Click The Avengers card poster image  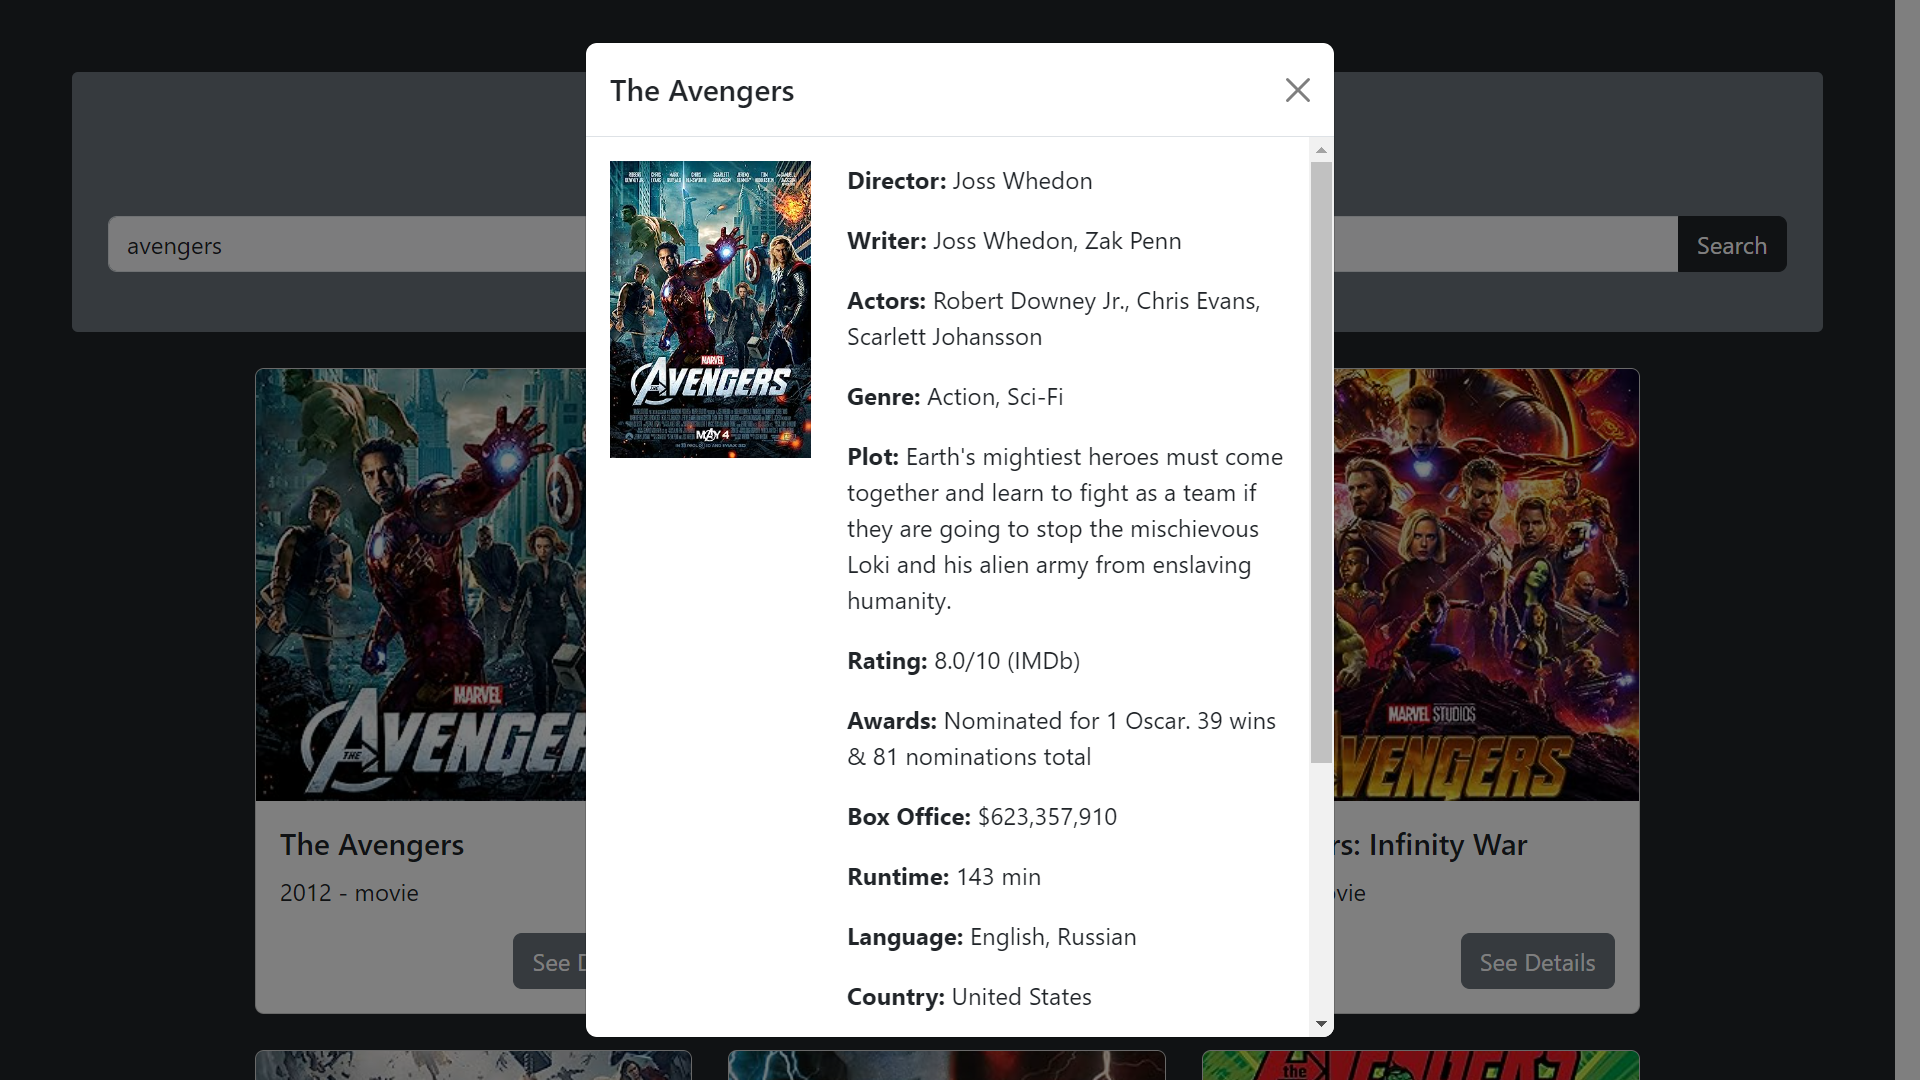click(x=421, y=585)
